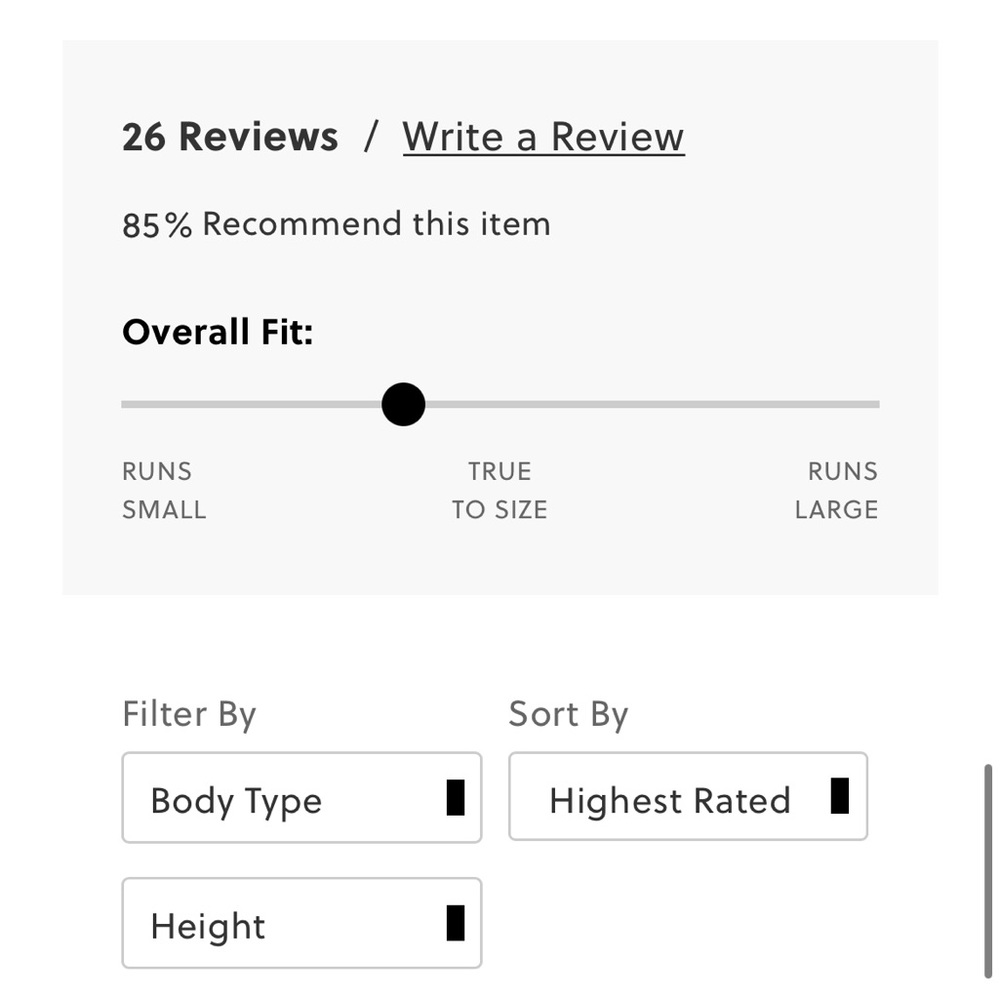Click the arrow icon in Body Type box
This screenshot has height=1000, width=1000.
click(x=455, y=798)
